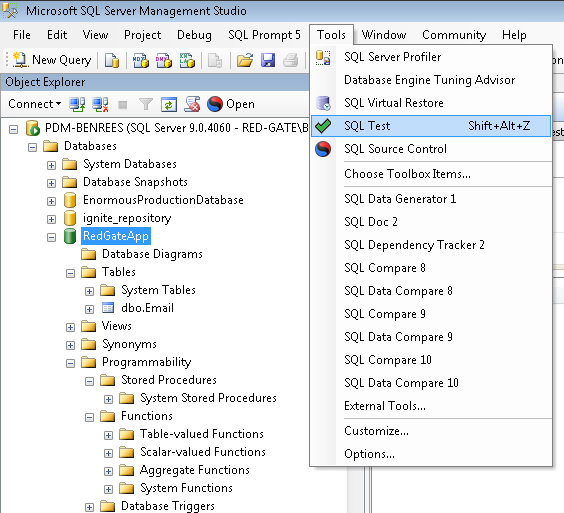Click the Analysis Services MDX Query icon

pos(141,60)
